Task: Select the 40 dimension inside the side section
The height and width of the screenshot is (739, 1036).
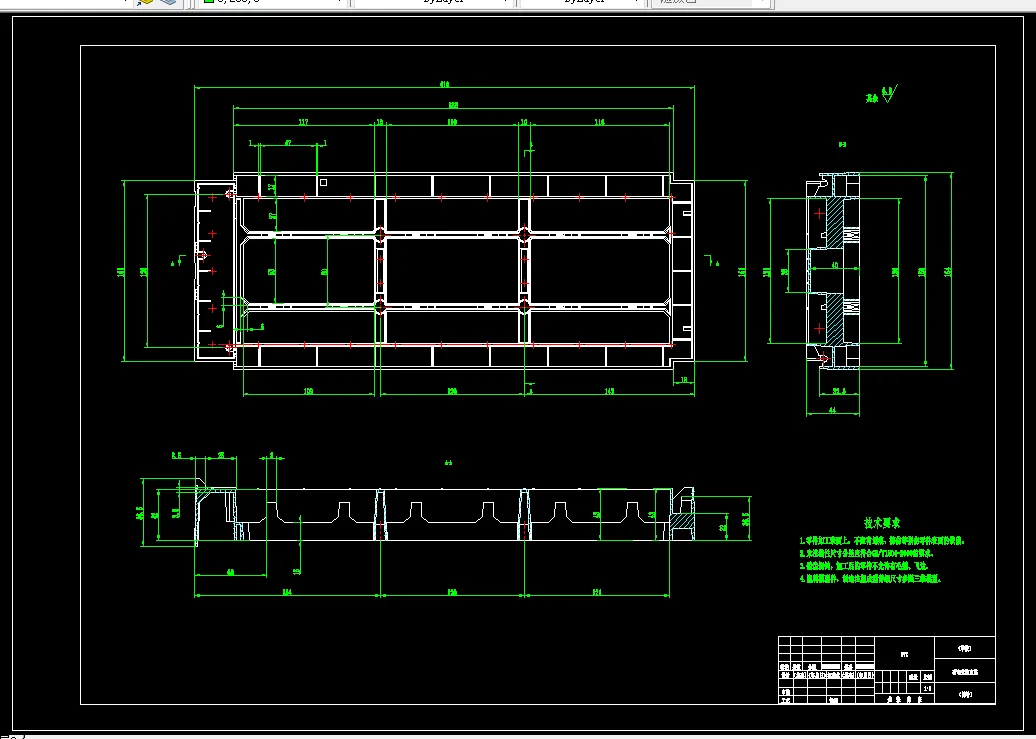Action: [835, 265]
